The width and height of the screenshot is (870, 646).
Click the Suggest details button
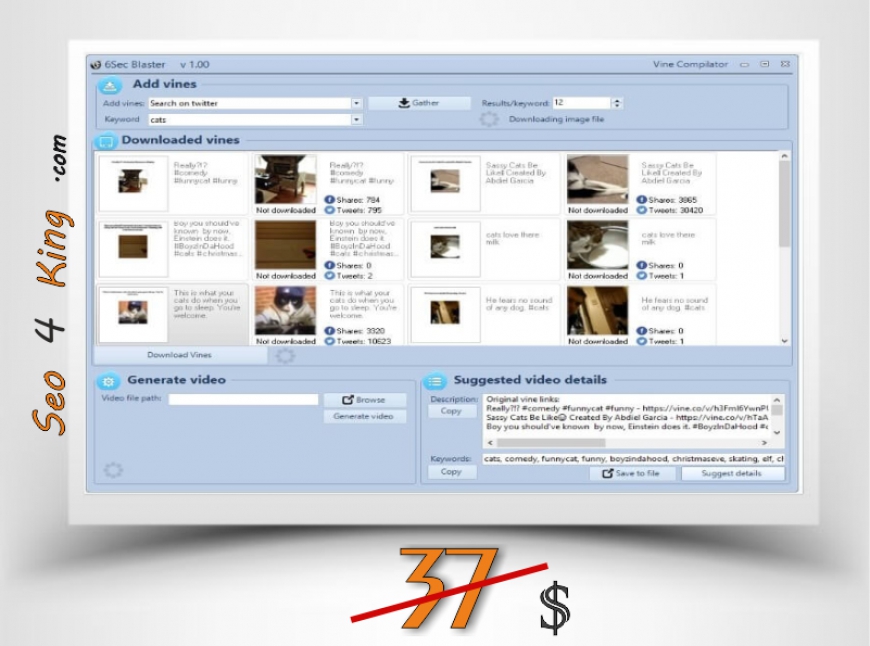[732, 473]
